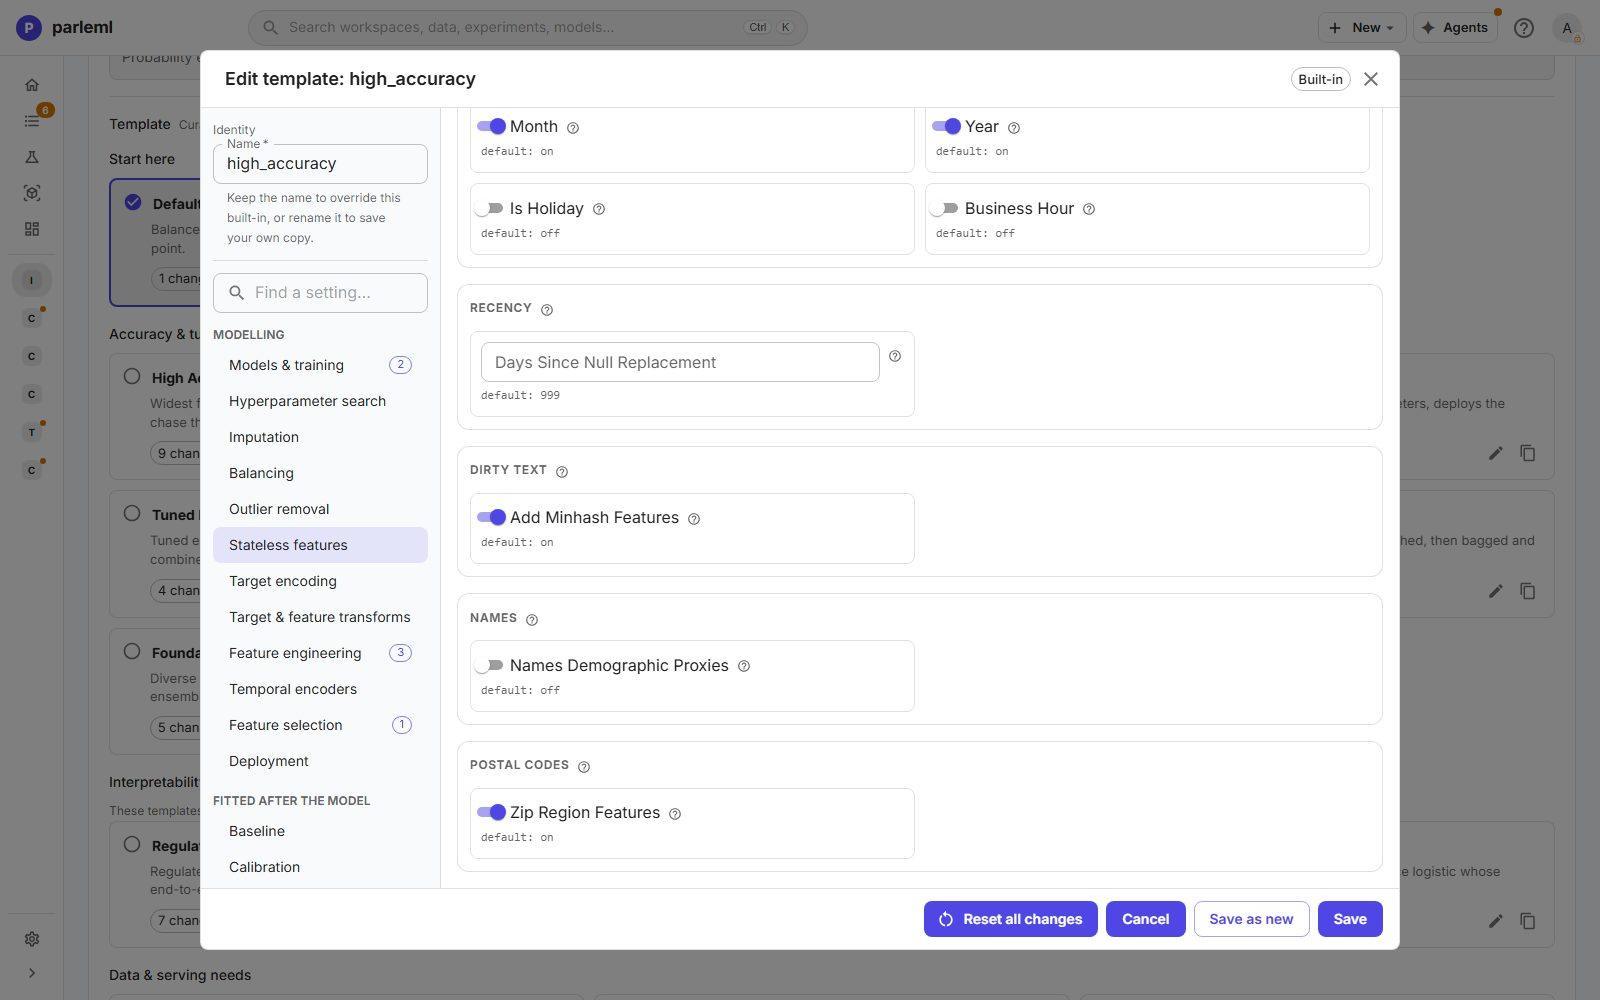Click the Save button

coord(1349,919)
